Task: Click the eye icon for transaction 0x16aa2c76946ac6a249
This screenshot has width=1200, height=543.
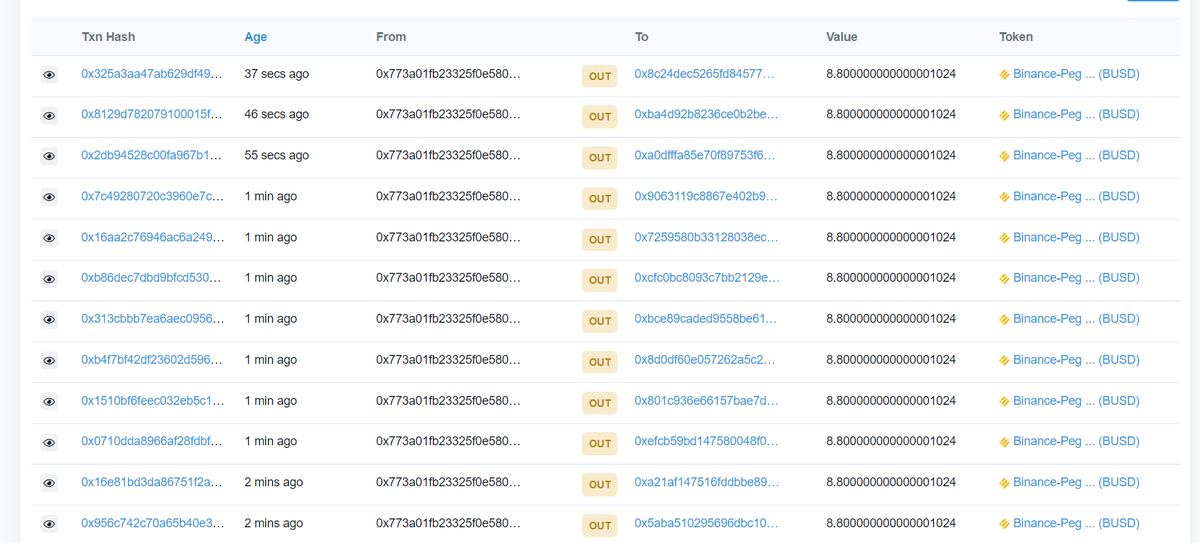Action: point(49,239)
